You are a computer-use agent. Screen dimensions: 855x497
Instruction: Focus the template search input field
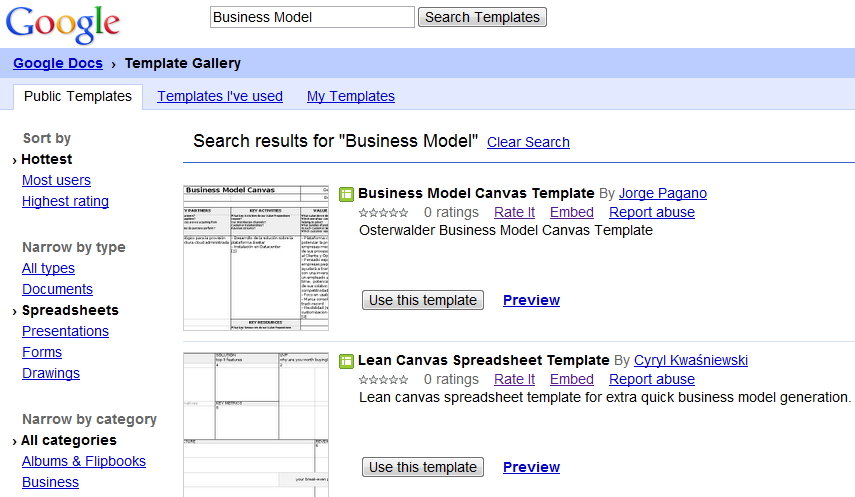point(312,17)
